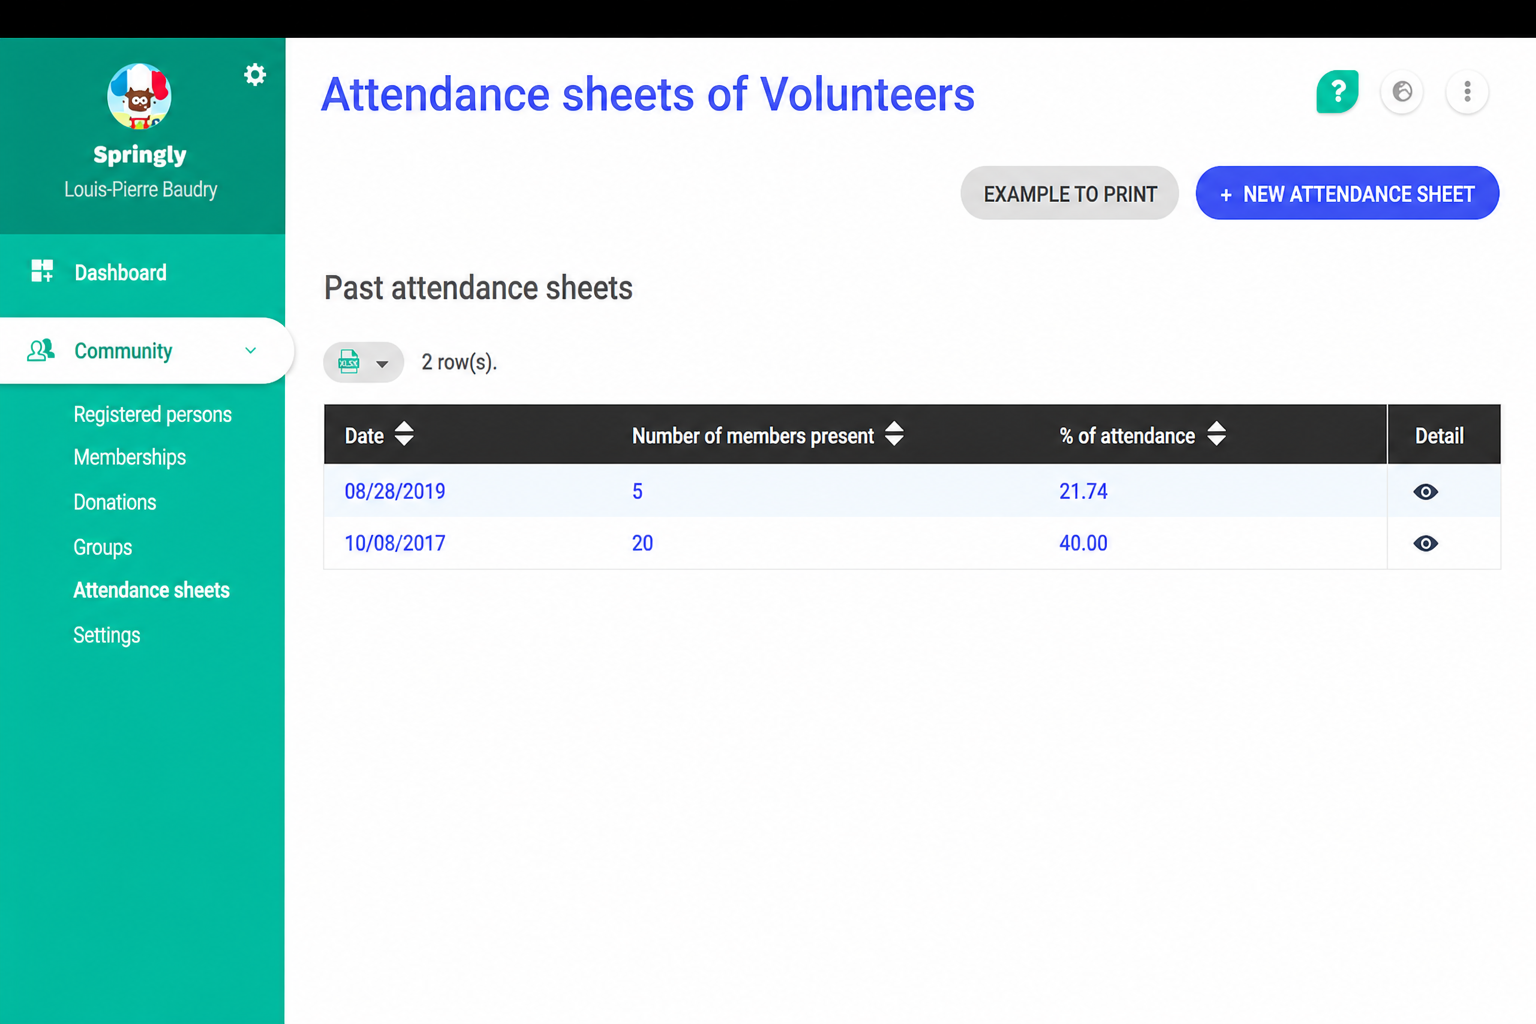This screenshot has width=1536, height=1024.
Task: Click the New Attendance Sheet button
Action: tap(1347, 193)
